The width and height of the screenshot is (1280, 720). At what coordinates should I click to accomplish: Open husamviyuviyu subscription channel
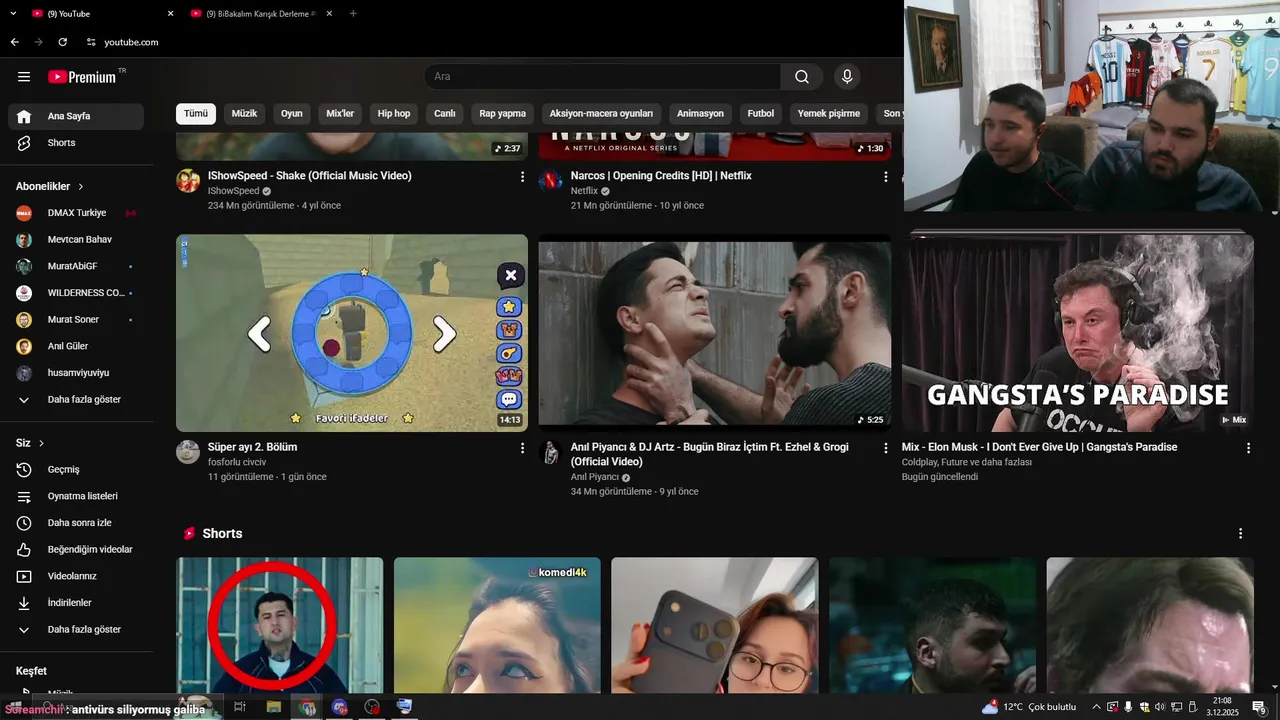[x=76, y=373]
